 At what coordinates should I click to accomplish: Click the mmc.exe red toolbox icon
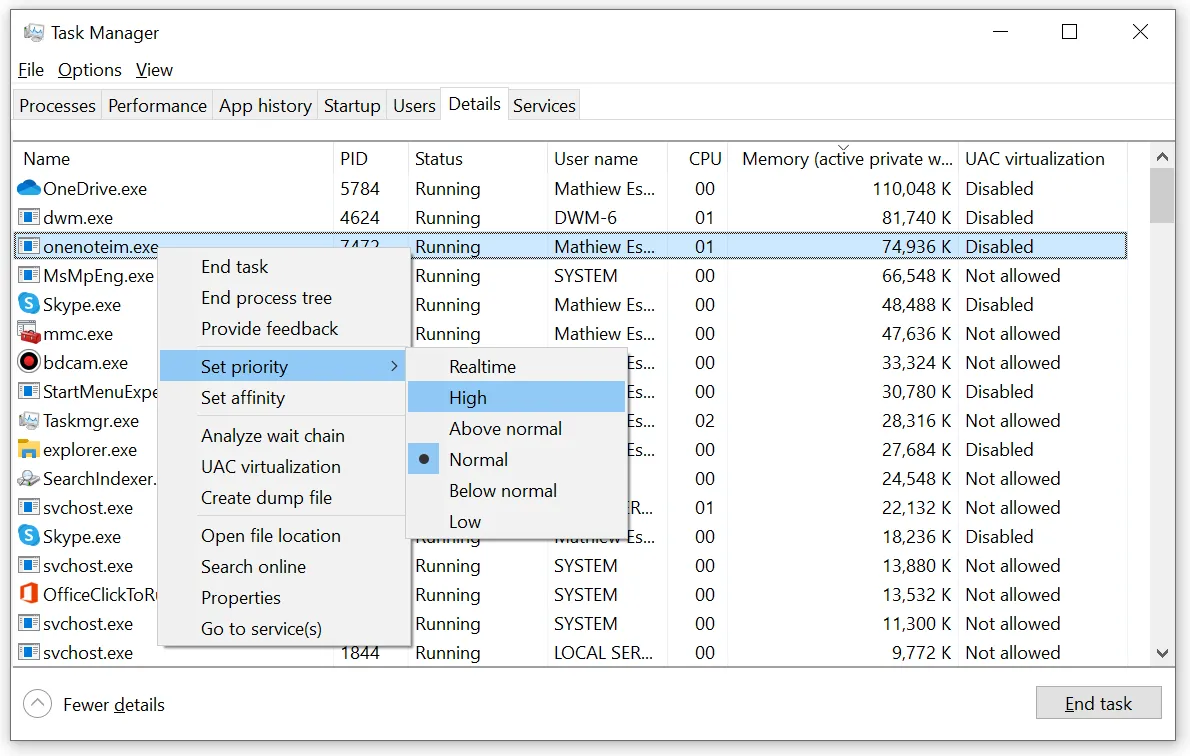[29, 333]
